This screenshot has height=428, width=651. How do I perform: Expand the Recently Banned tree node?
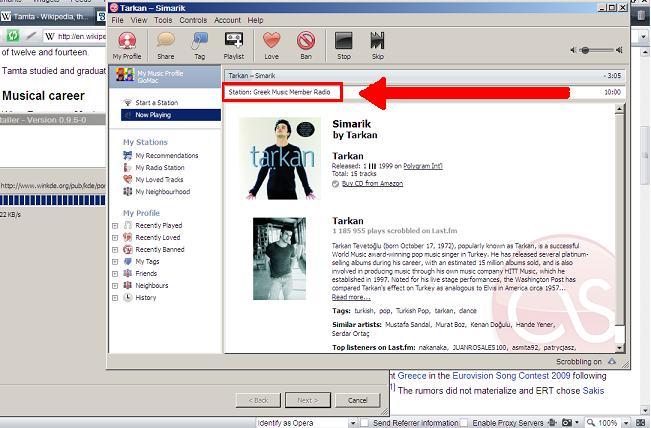coord(115,250)
